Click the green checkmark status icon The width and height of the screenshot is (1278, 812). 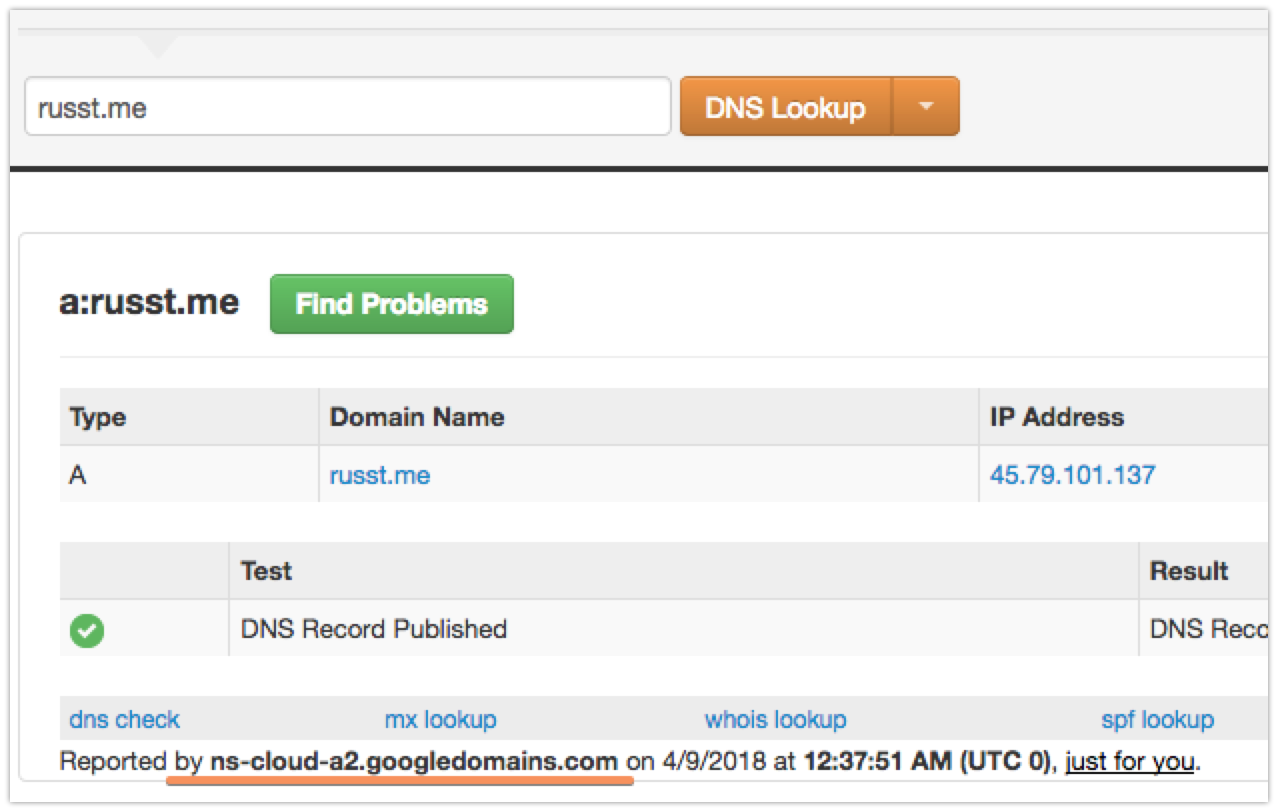click(87, 630)
